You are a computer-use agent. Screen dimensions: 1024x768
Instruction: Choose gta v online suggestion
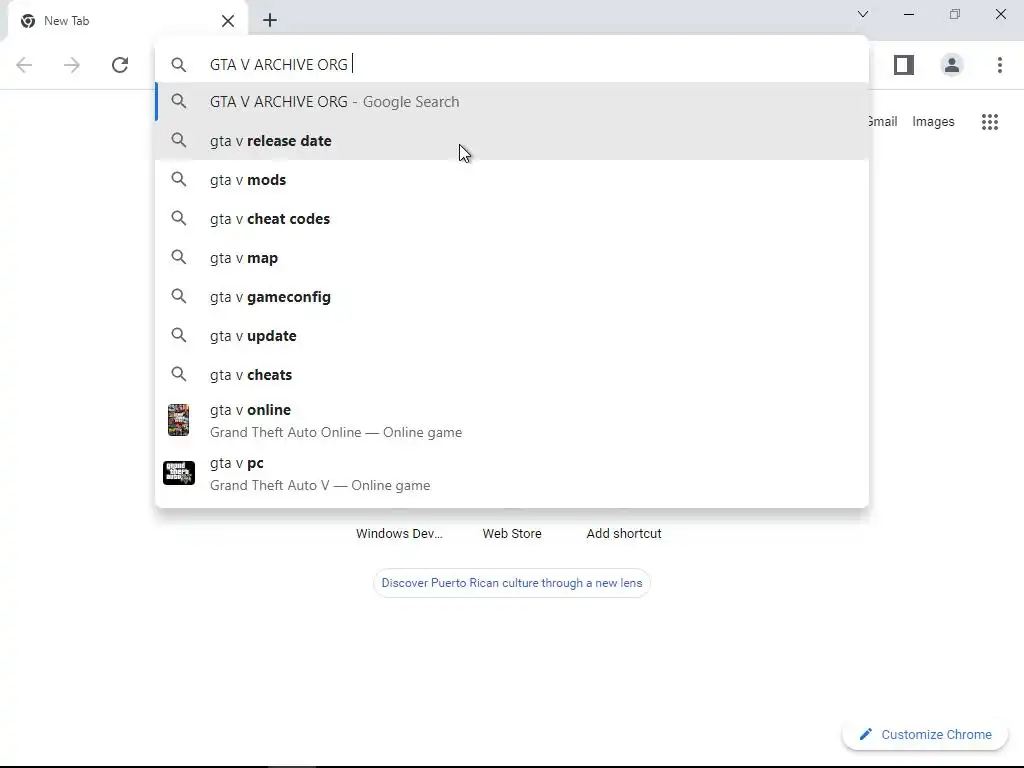point(512,421)
